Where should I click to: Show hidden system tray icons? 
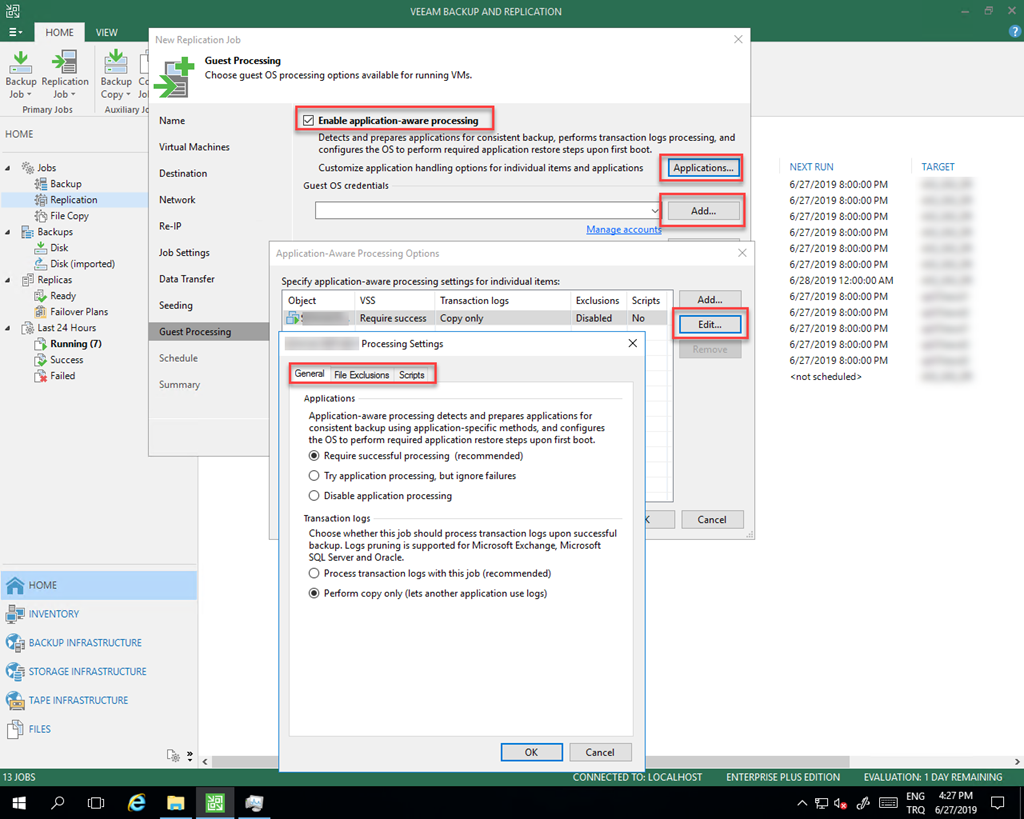pos(802,803)
